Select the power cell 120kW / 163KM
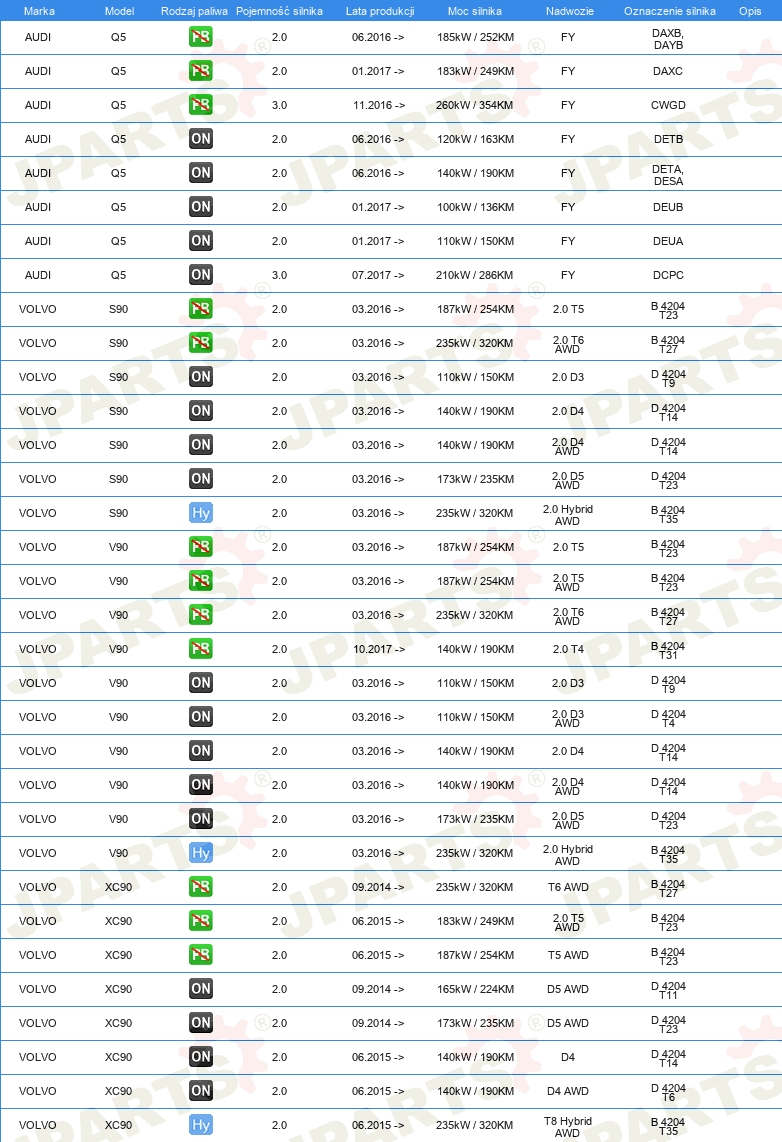 tap(475, 139)
